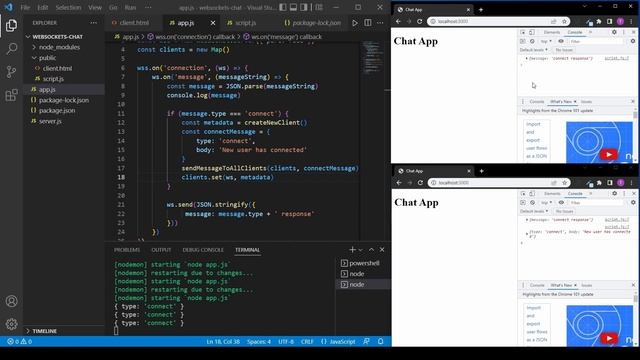Screen dimensions: 640x360
Task: Open client.html in the Explorer tree
Action: 57,69
